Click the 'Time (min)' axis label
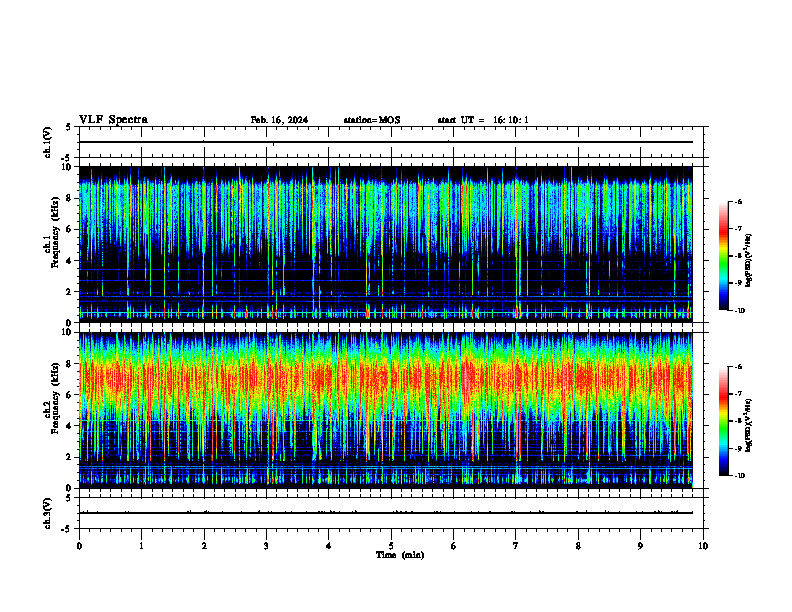 pos(400,555)
